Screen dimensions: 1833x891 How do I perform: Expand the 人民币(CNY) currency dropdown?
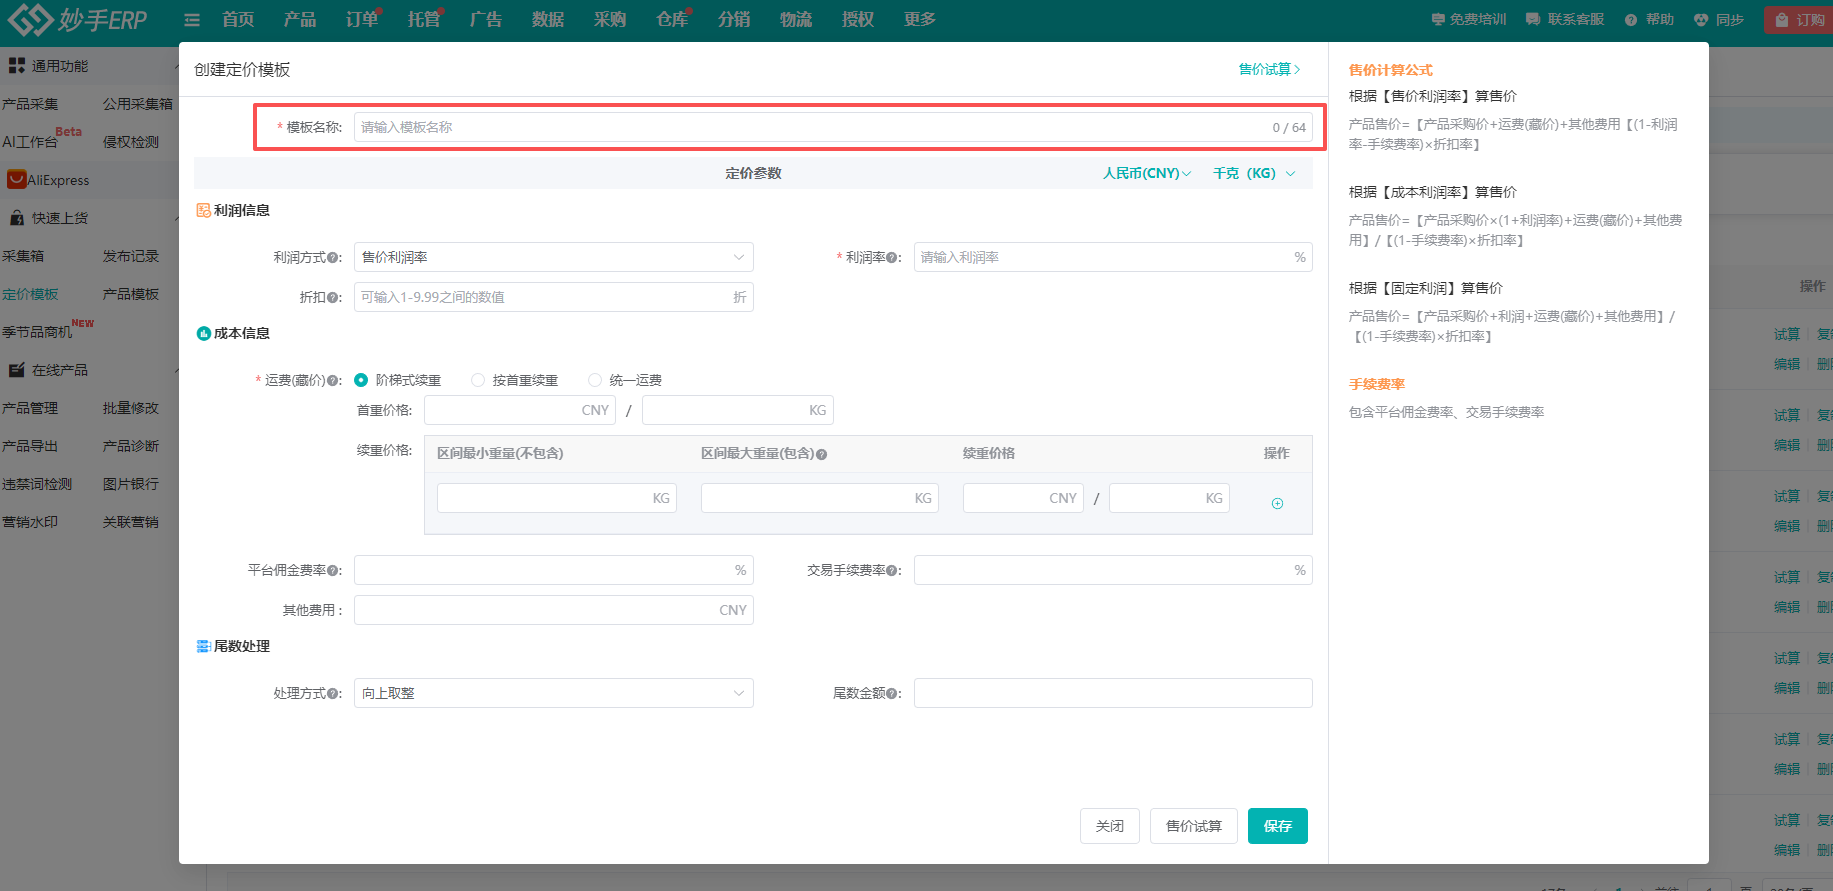click(1146, 173)
